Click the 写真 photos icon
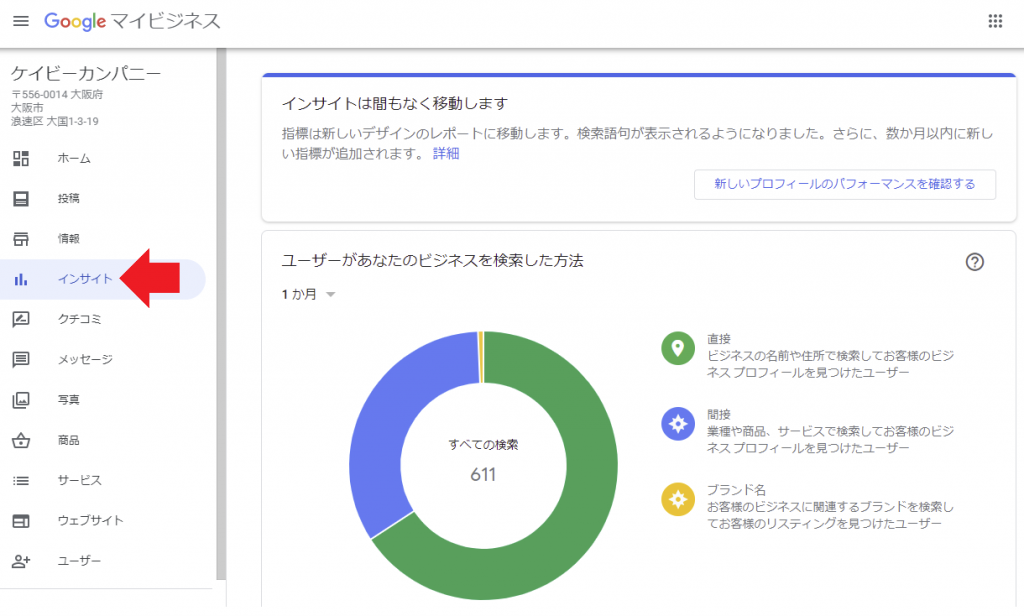The image size is (1024, 616). pyautogui.click(x=21, y=400)
